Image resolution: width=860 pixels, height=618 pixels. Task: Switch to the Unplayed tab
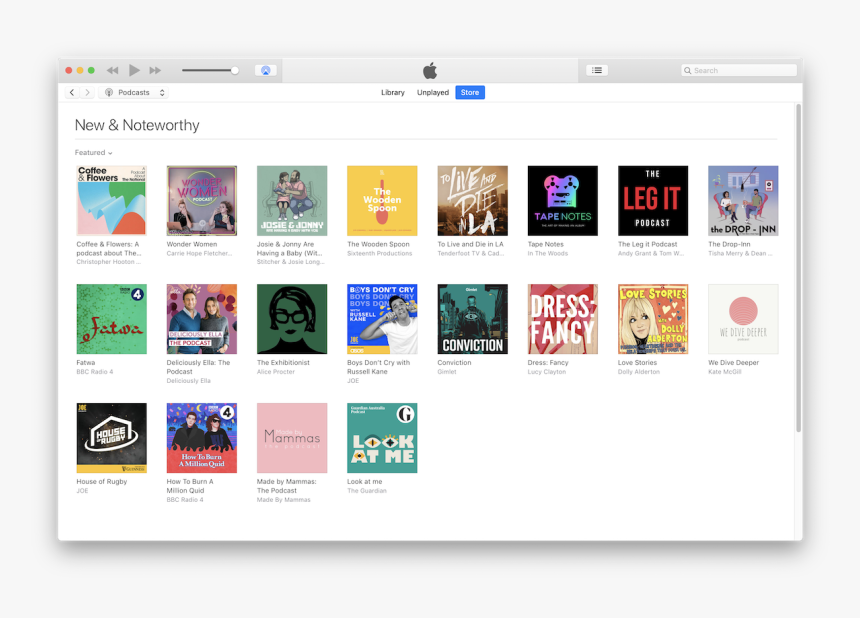pos(433,93)
